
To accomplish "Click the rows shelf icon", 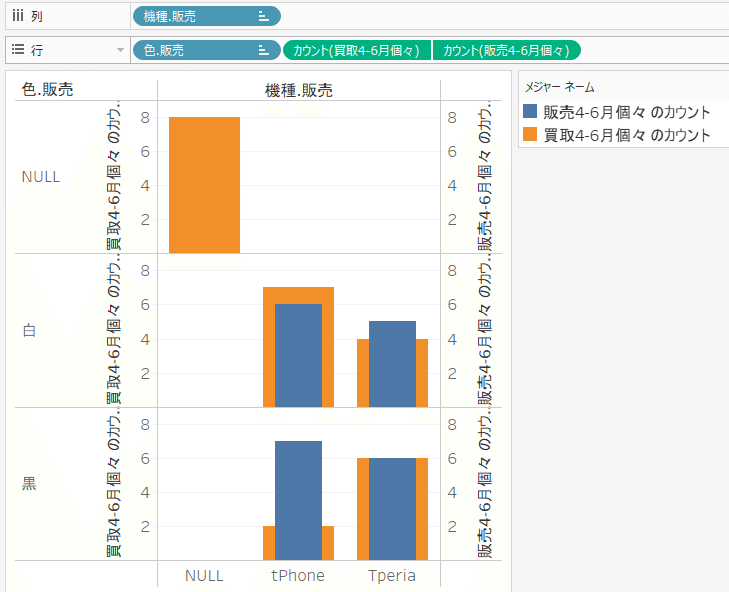I will 18,49.
